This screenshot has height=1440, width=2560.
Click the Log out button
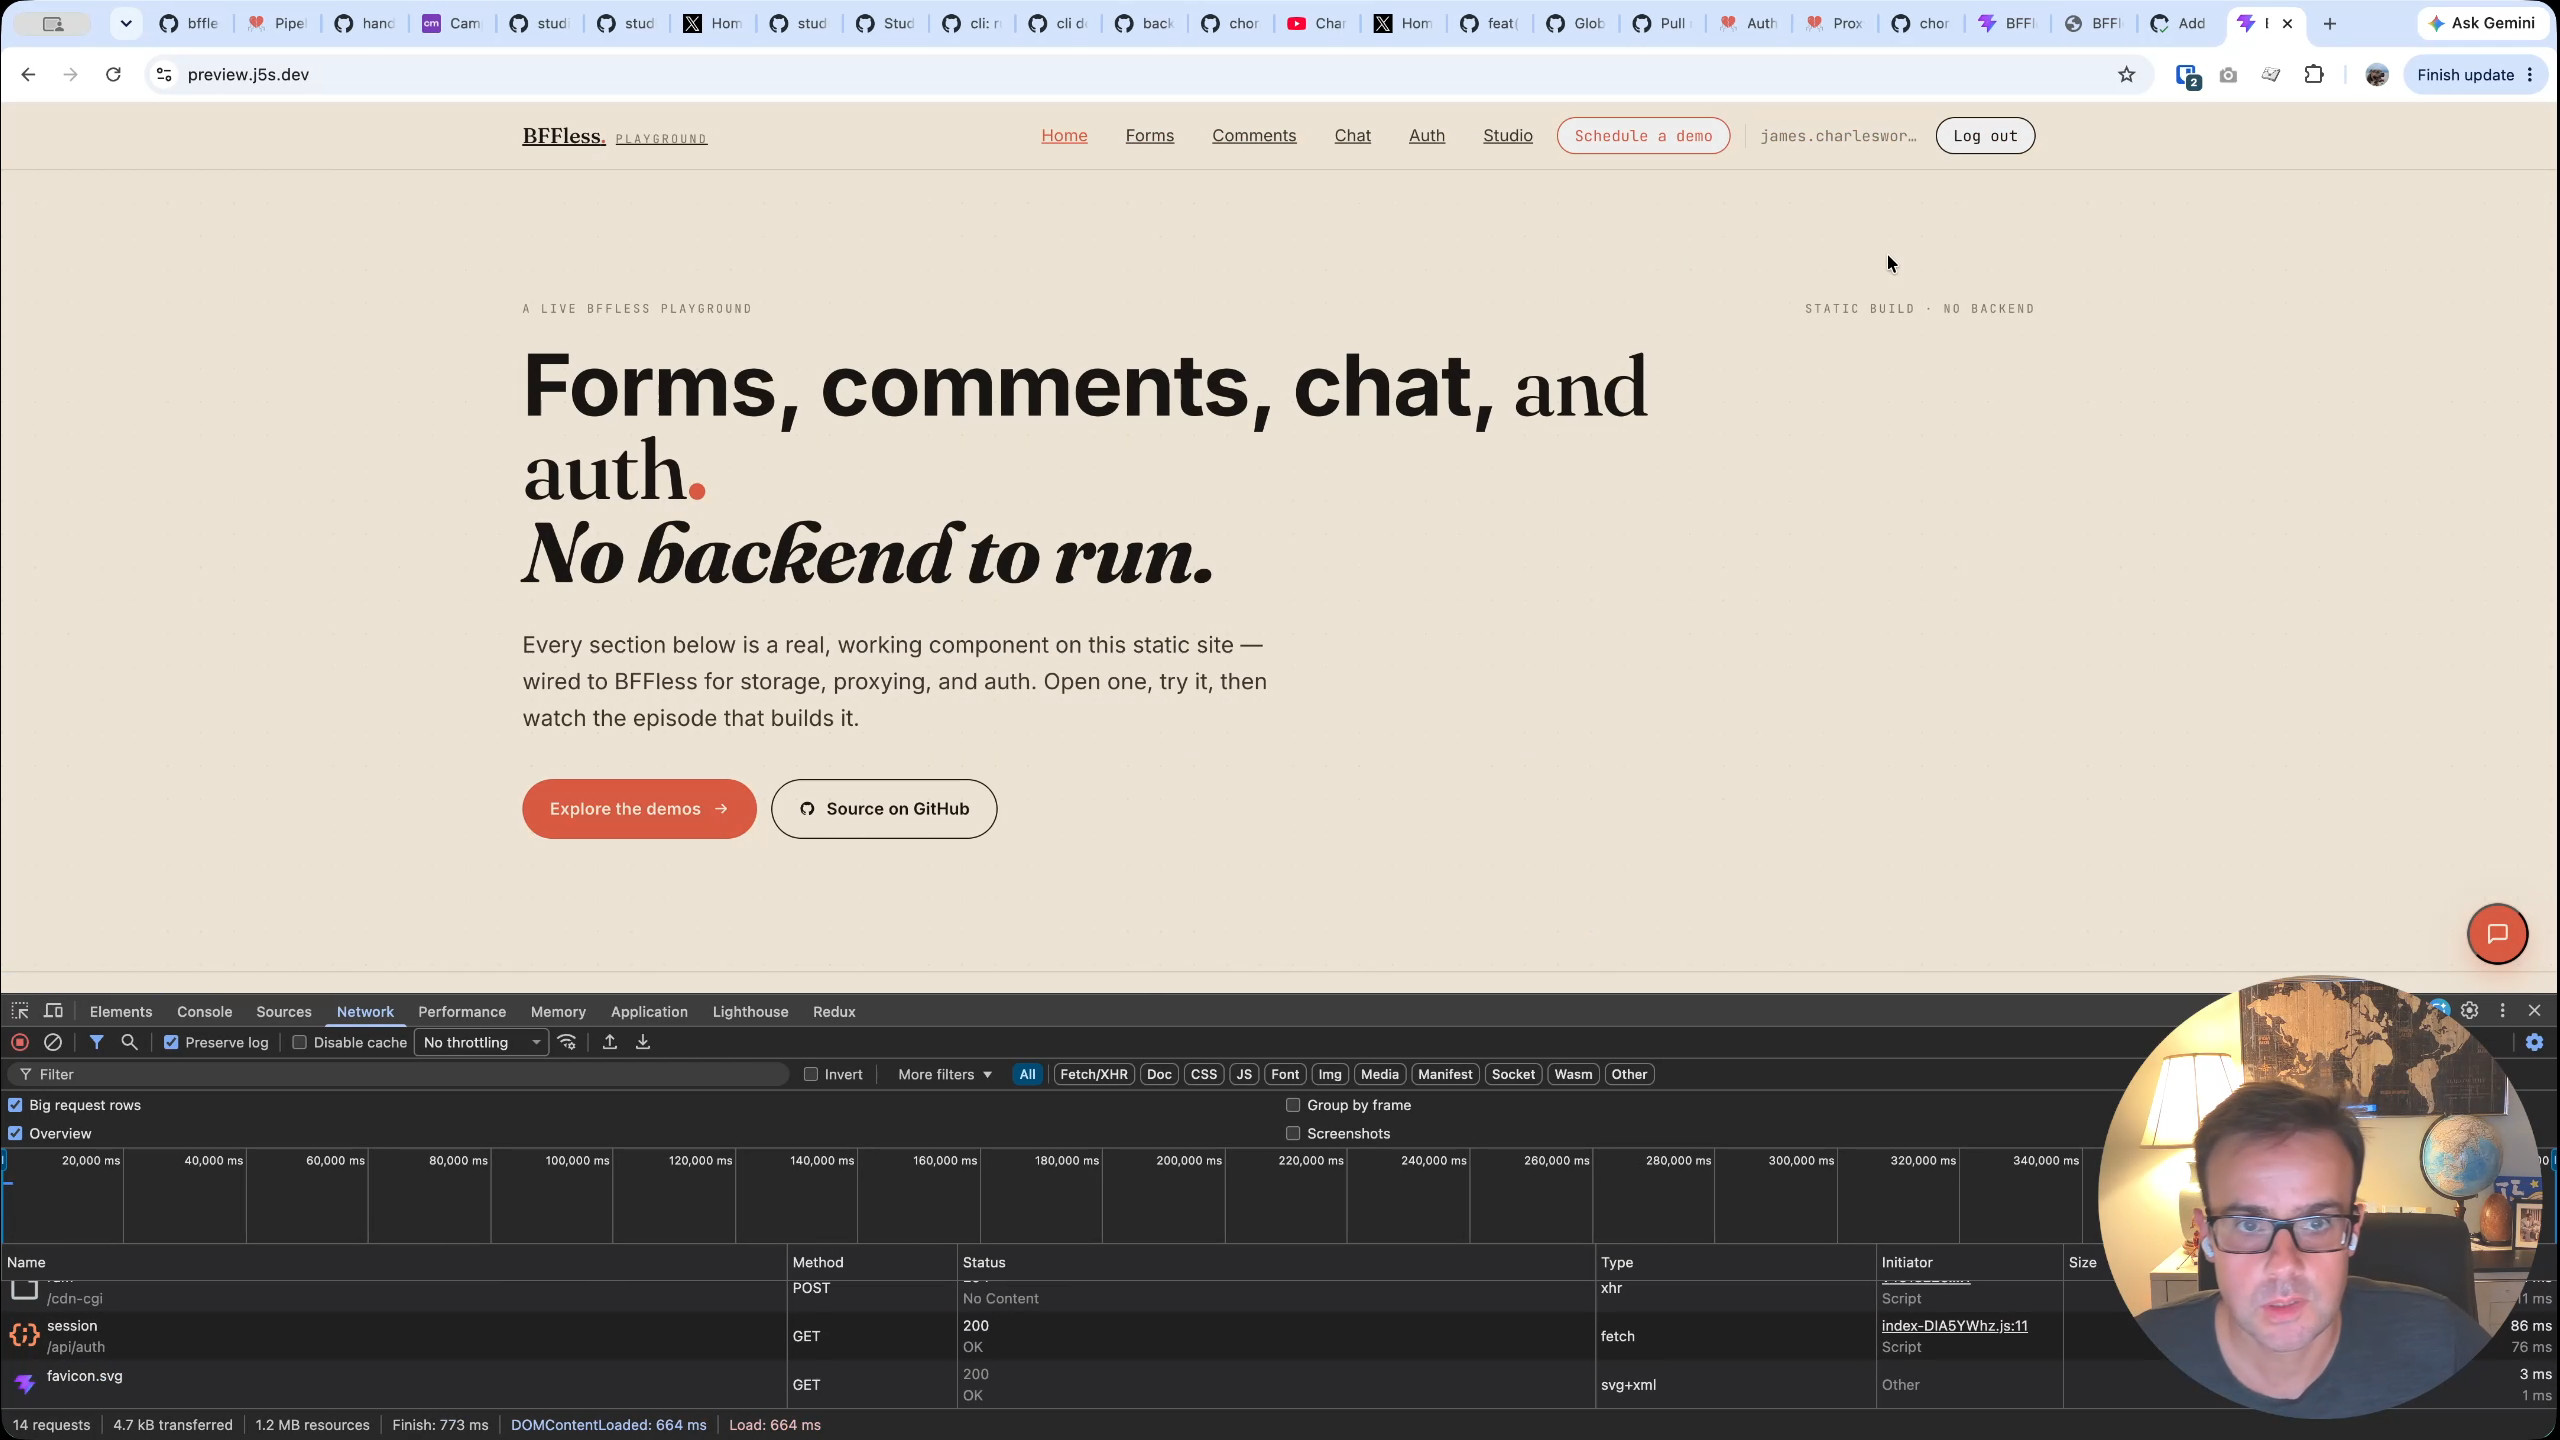click(x=1985, y=136)
